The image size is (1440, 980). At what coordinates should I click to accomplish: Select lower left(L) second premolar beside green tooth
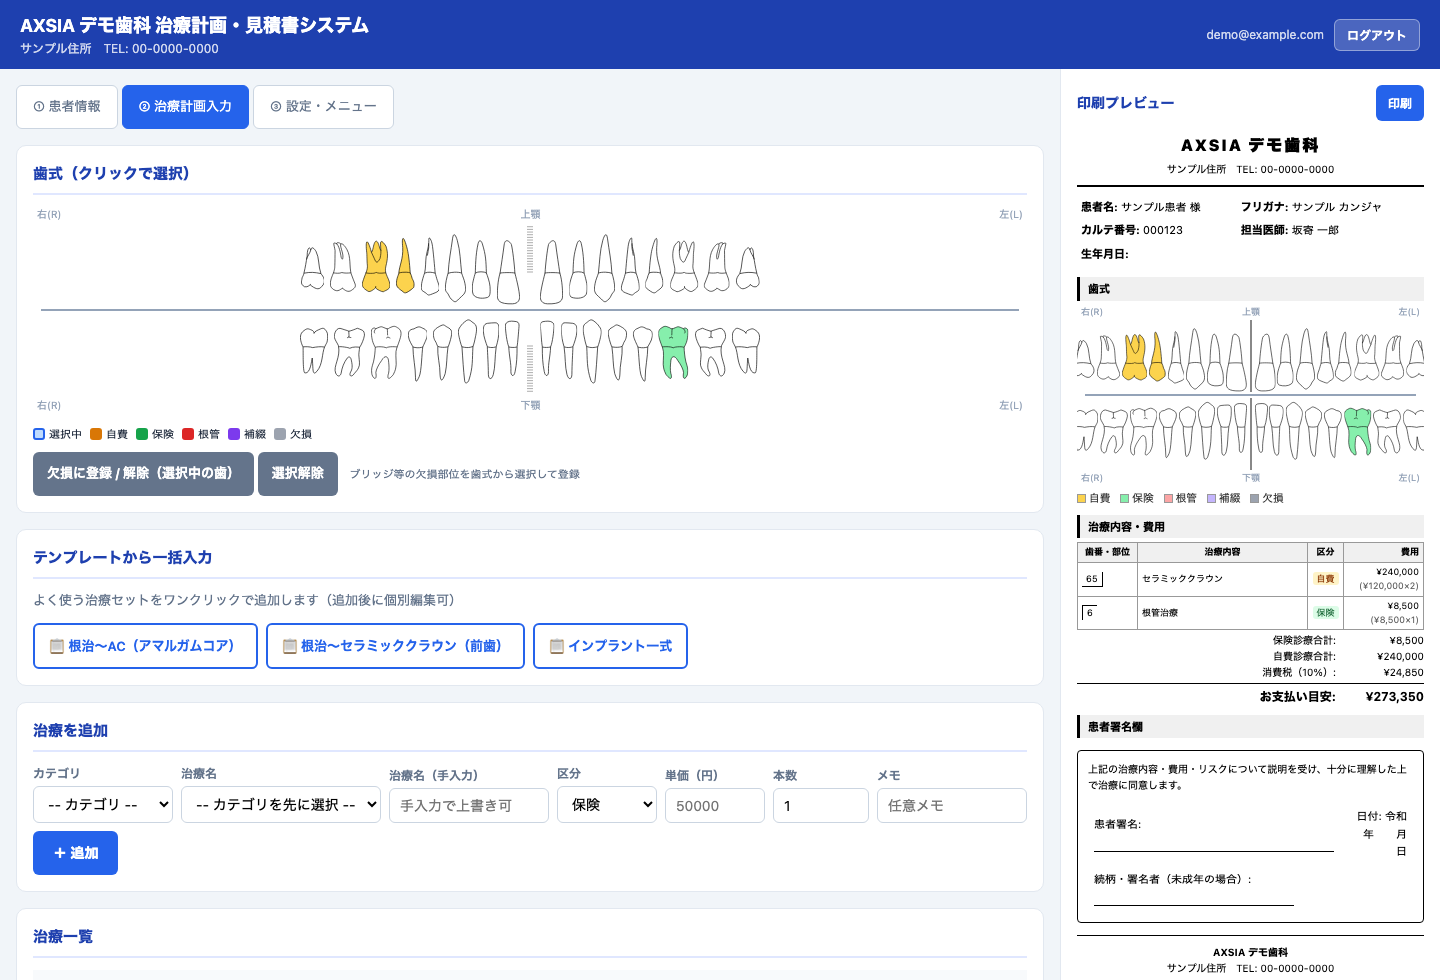click(642, 353)
